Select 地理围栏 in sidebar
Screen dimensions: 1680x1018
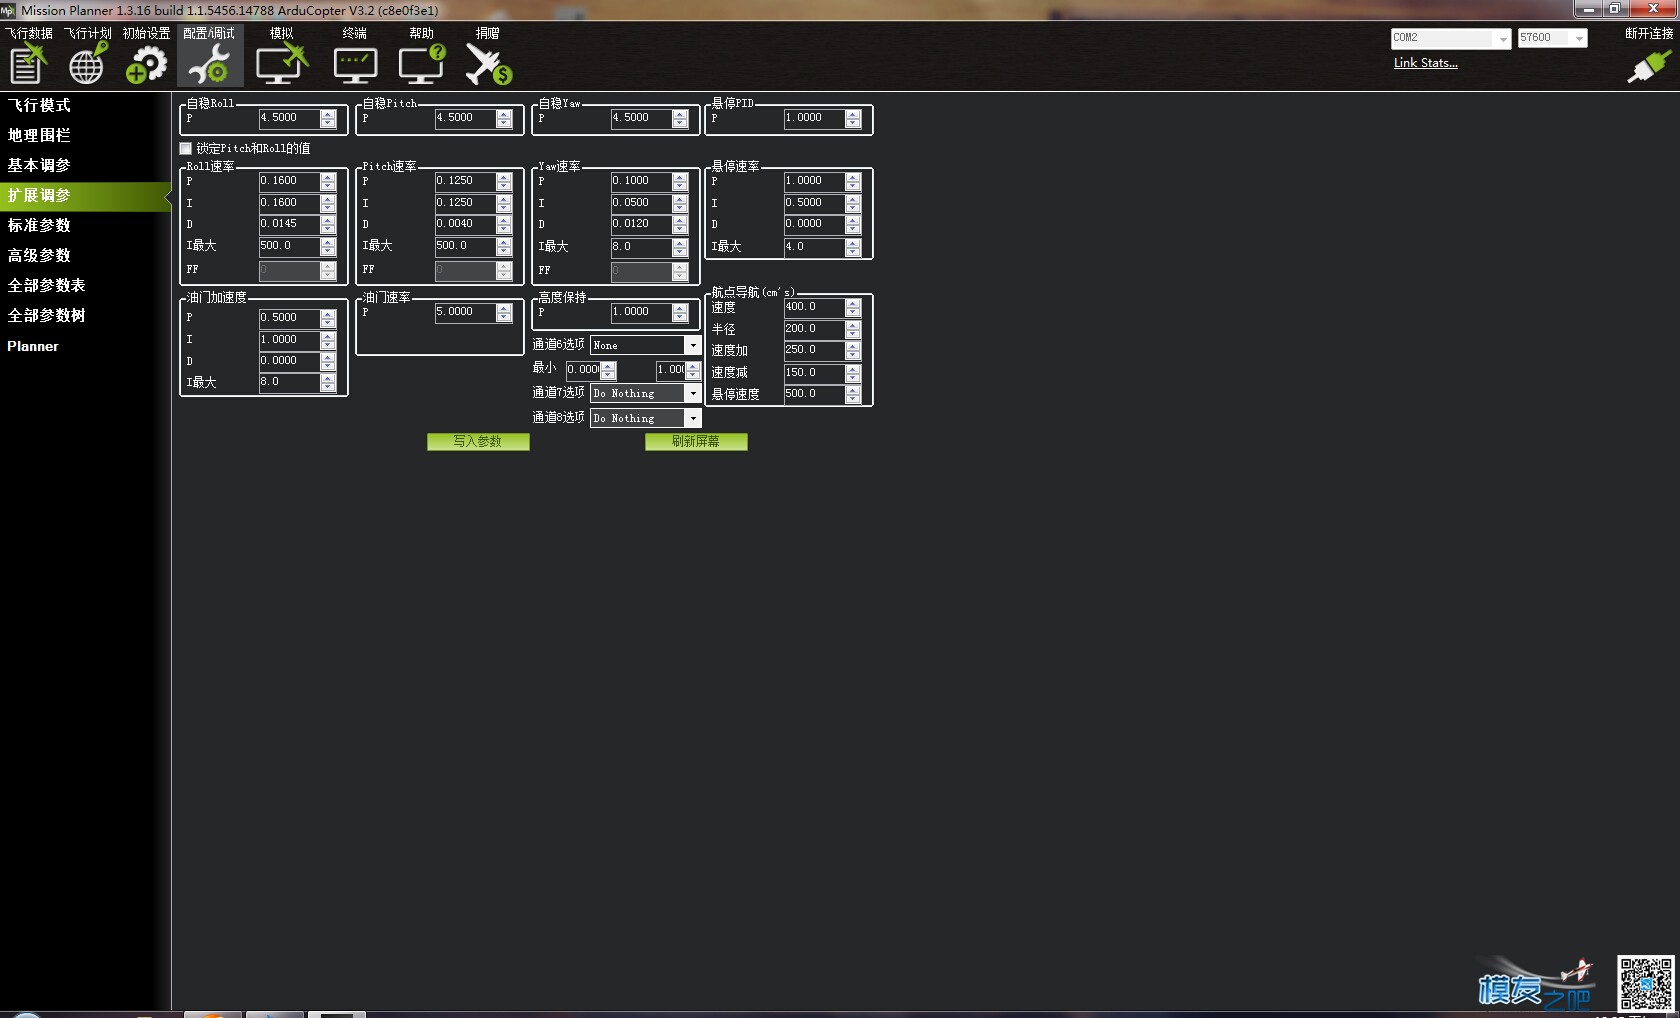[39, 135]
